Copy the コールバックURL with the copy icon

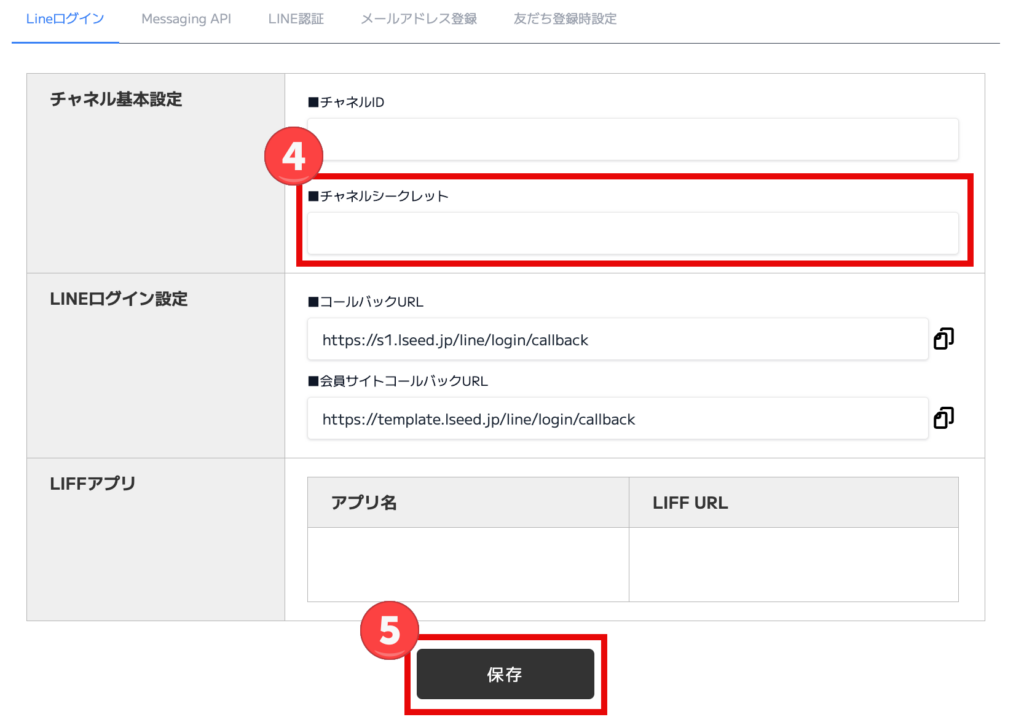tap(943, 340)
